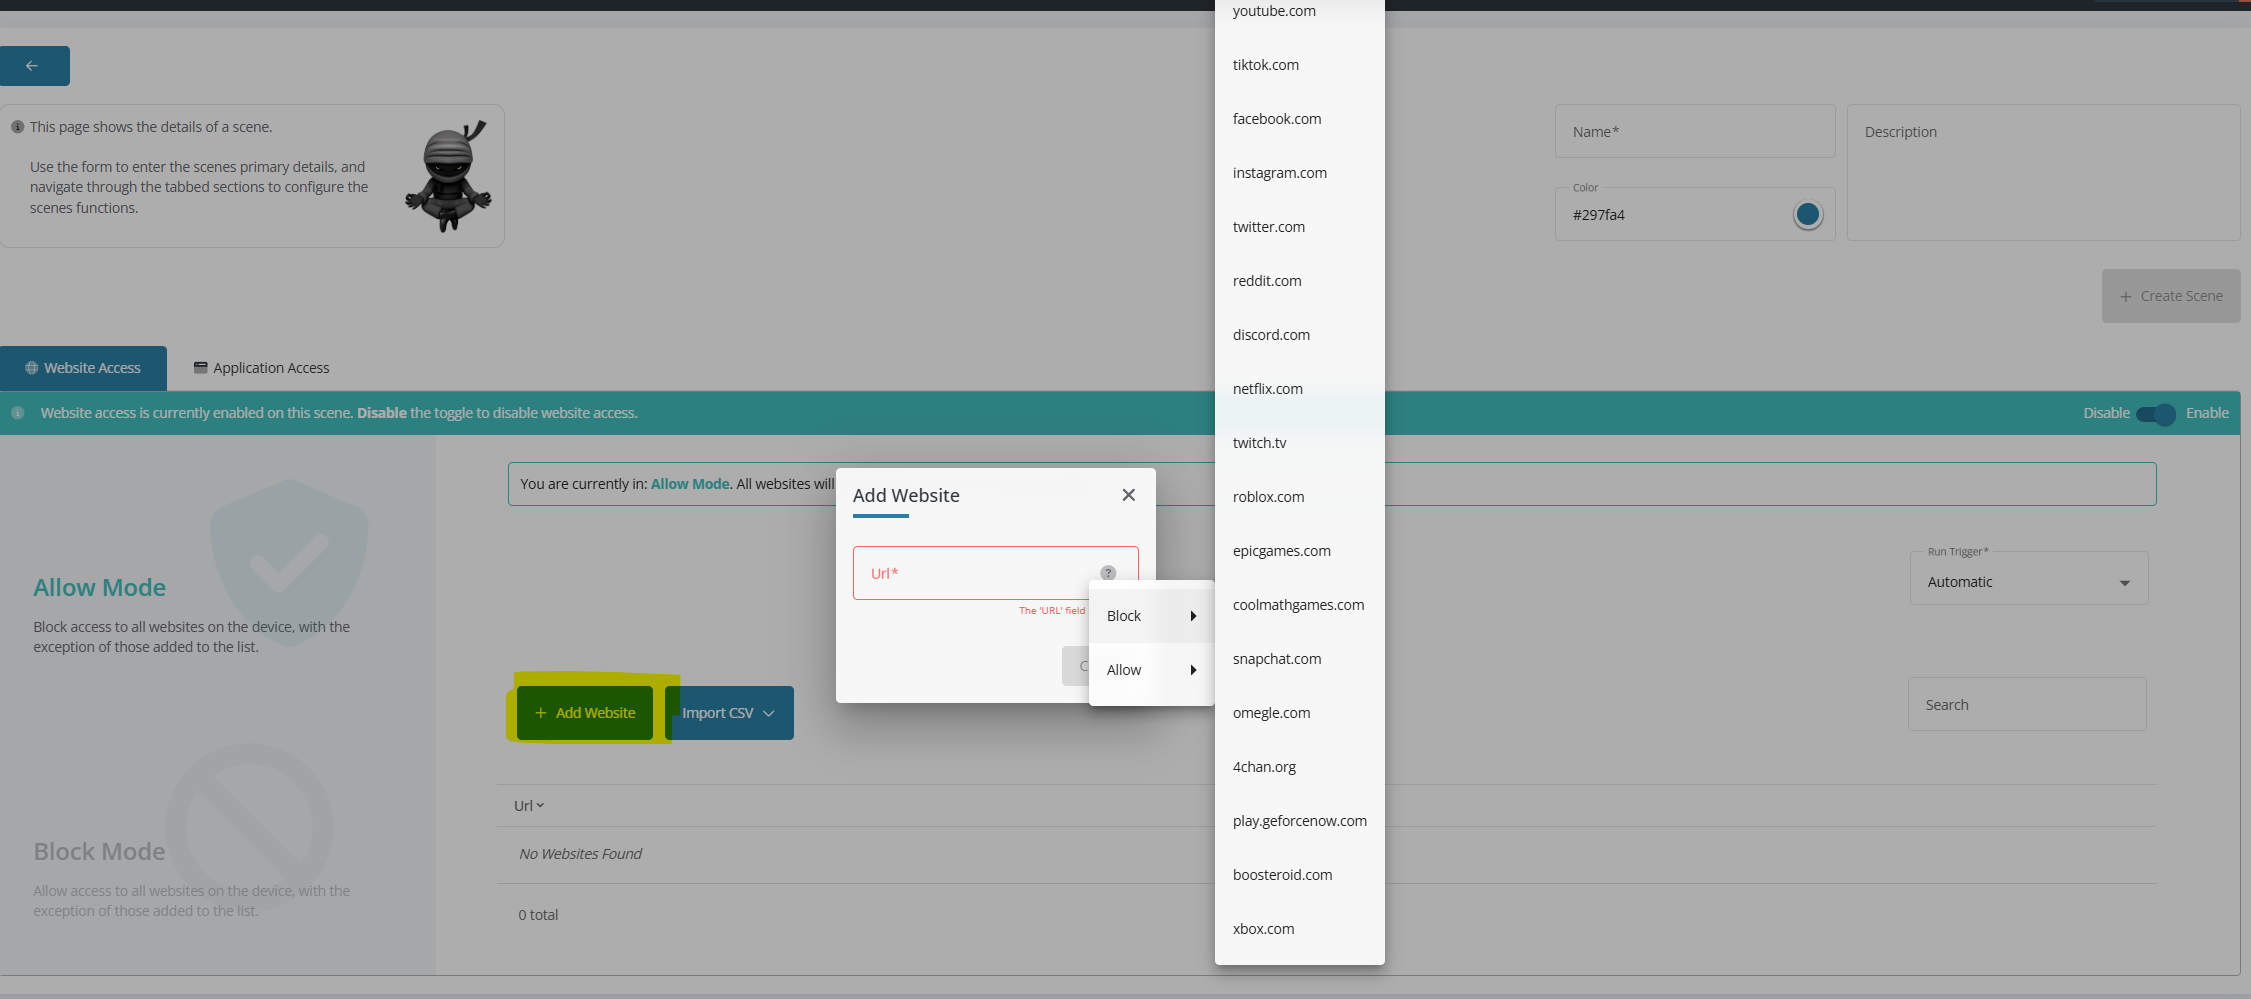The image size is (2251, 999).
Task: Click the Allow Mode link in the notice
Action: coord(690,484)
